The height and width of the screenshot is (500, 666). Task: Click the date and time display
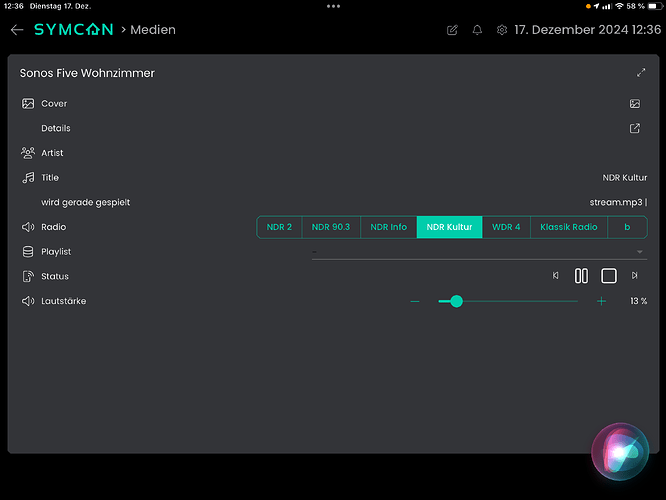[x=587, y=30]
